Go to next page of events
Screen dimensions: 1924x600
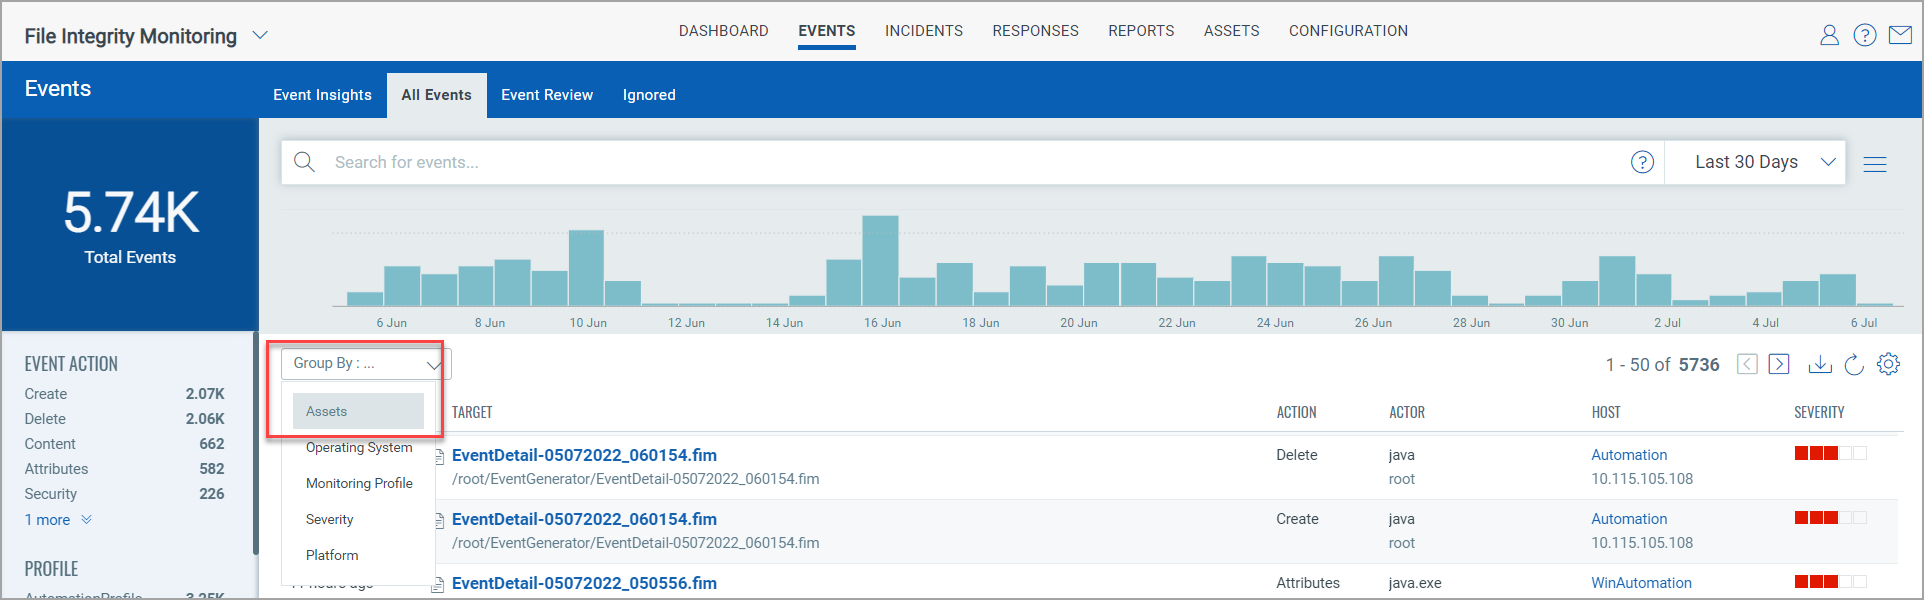pyautogui.click(x=1779, y=364)
